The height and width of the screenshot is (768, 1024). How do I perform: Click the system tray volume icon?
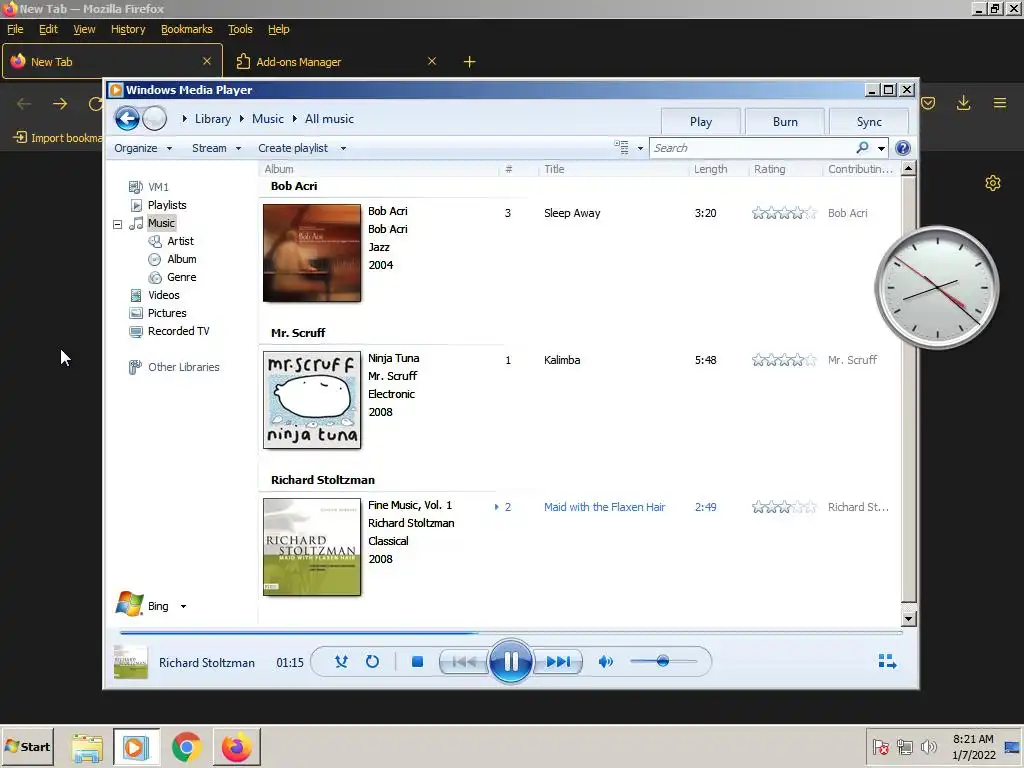928,746
